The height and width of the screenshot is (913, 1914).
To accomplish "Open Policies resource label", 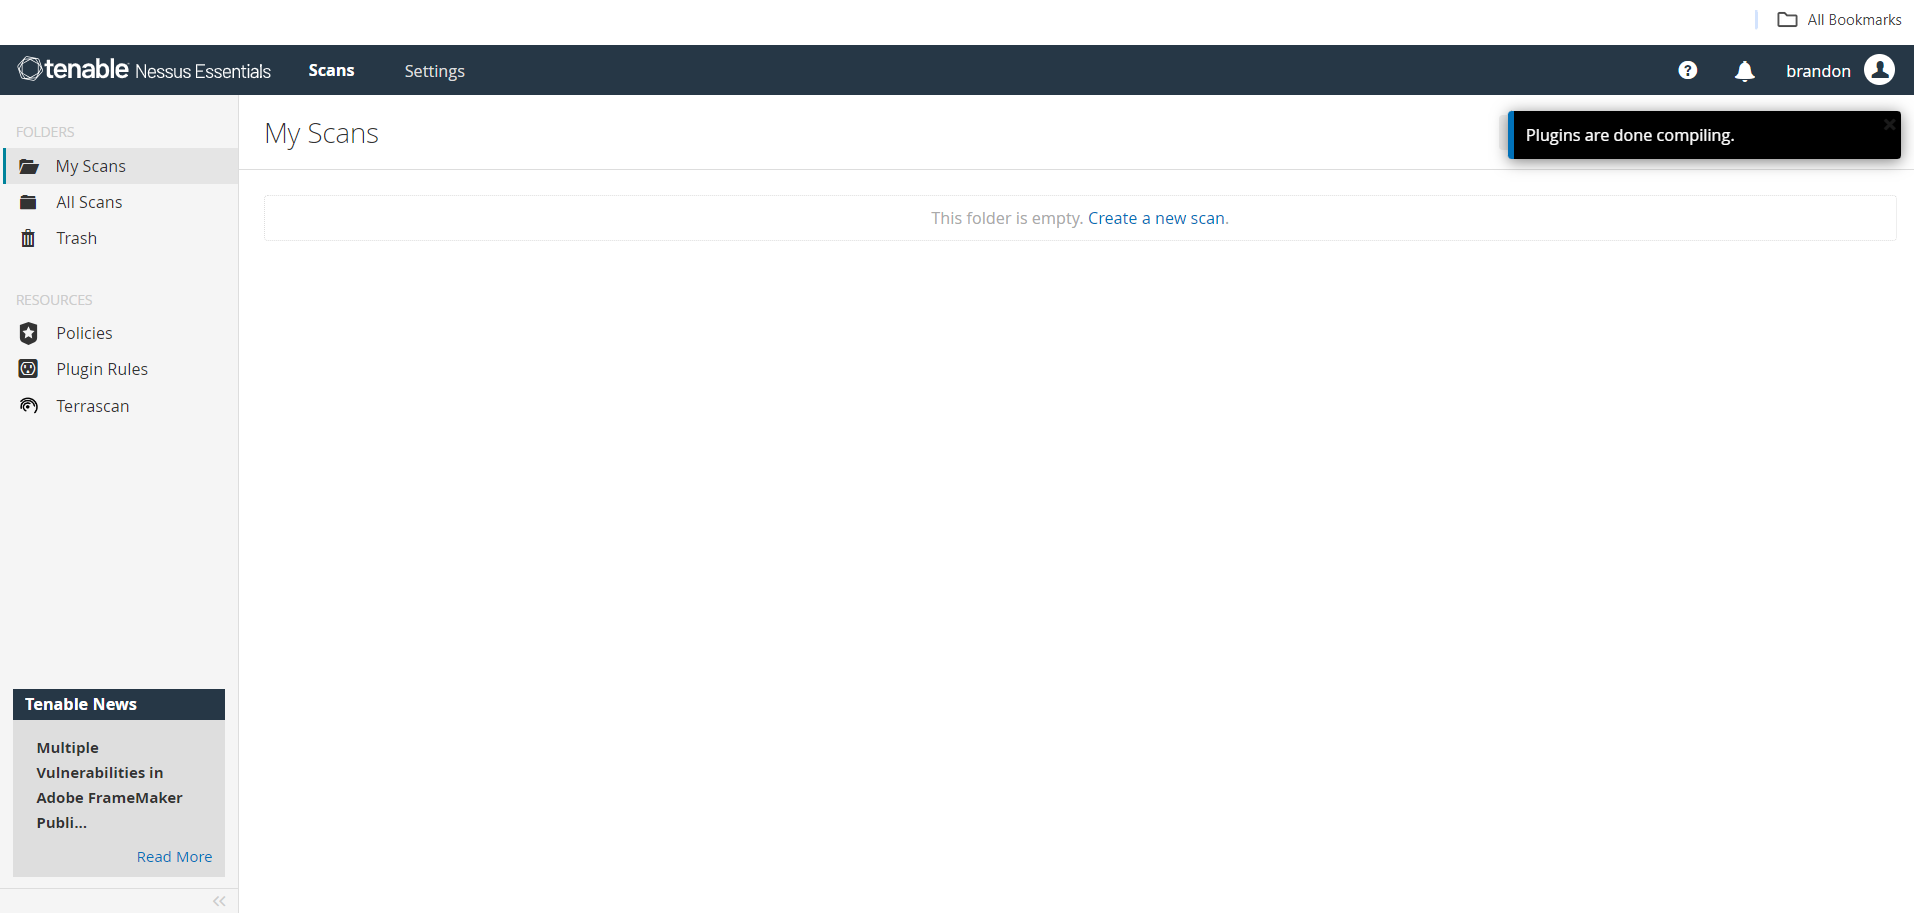I will [x=84, y=333].
